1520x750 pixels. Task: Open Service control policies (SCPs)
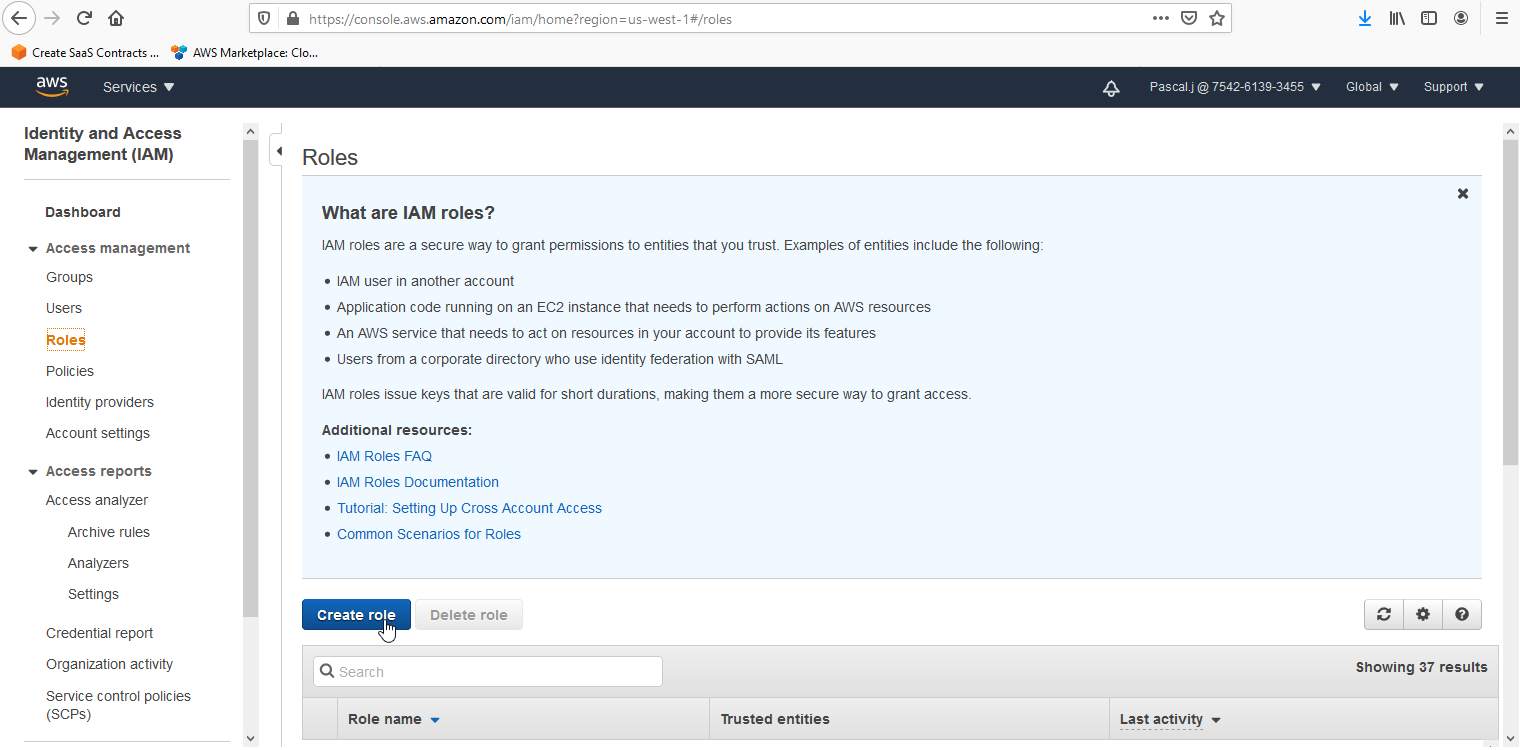[x=118, y=705]
